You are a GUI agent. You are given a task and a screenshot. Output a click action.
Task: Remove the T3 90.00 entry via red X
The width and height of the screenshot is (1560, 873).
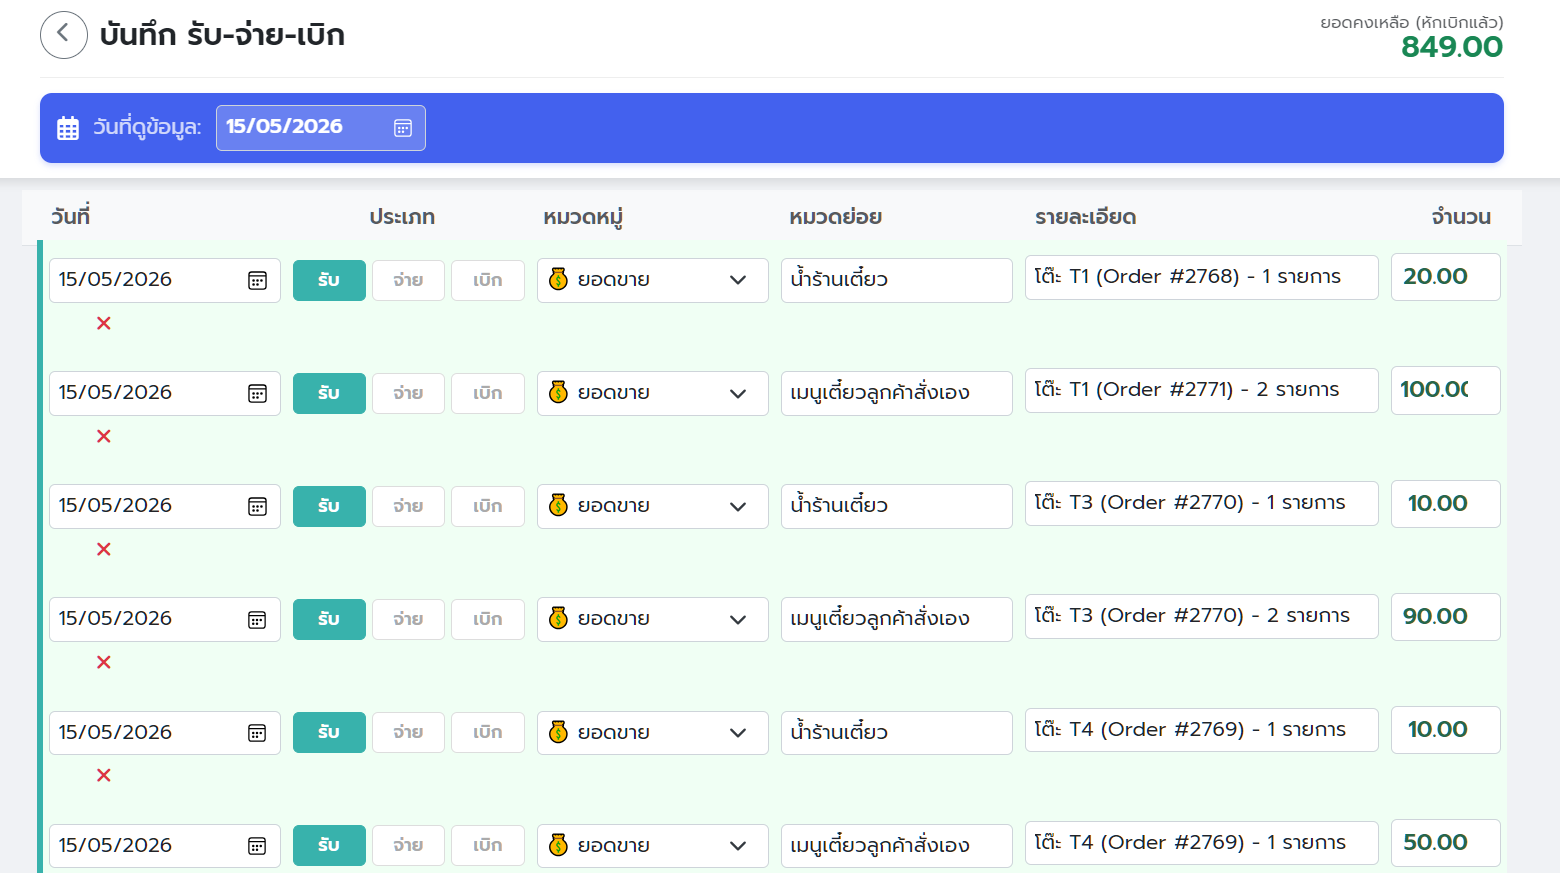point(104,662)
